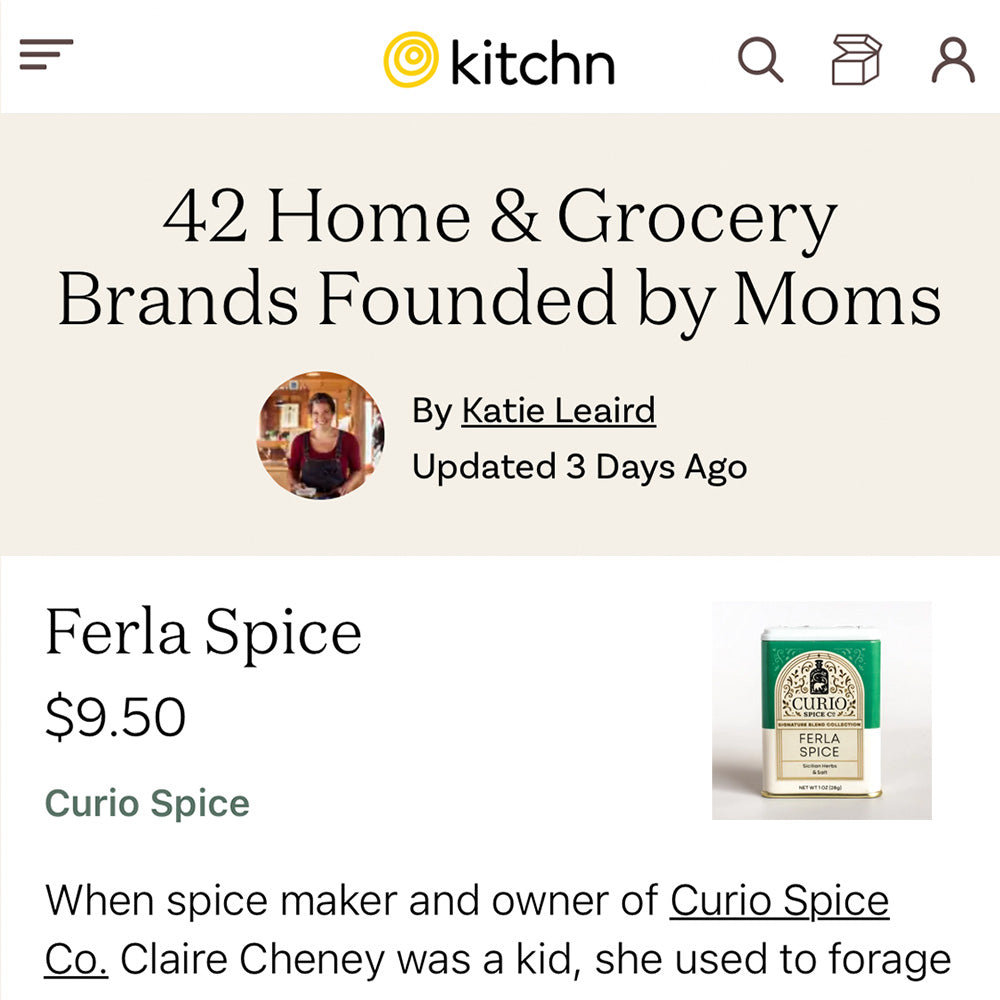
Task: Open the box icon in header
Action: click(x=856, y=59)
